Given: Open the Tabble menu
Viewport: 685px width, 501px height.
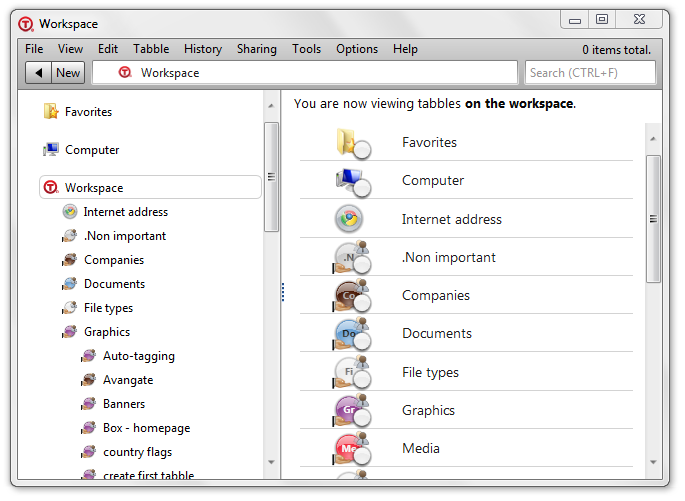Looking at the screenshot, I should (x=151, y=49).
